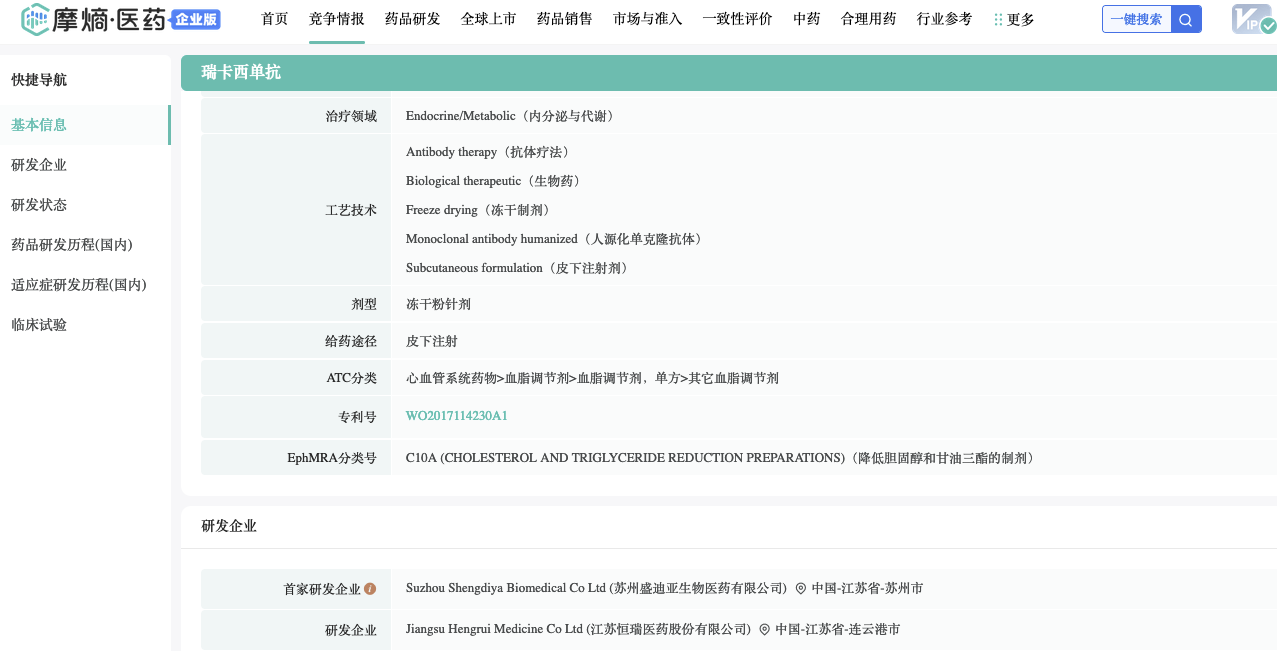
Task: Click location pin icon before 中国-江苏省-连云港市
Action: coord(765,630)
